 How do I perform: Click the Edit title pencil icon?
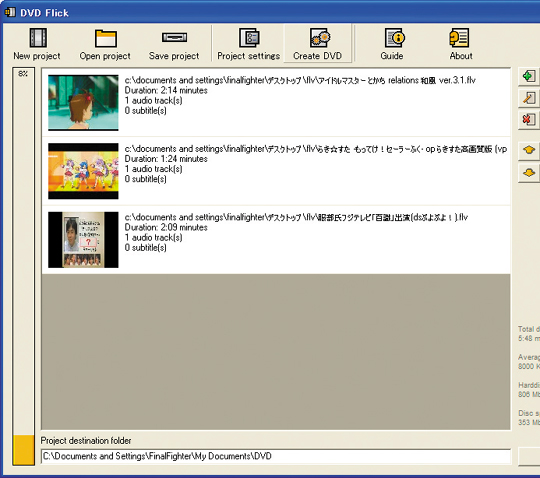coord(529,98)
